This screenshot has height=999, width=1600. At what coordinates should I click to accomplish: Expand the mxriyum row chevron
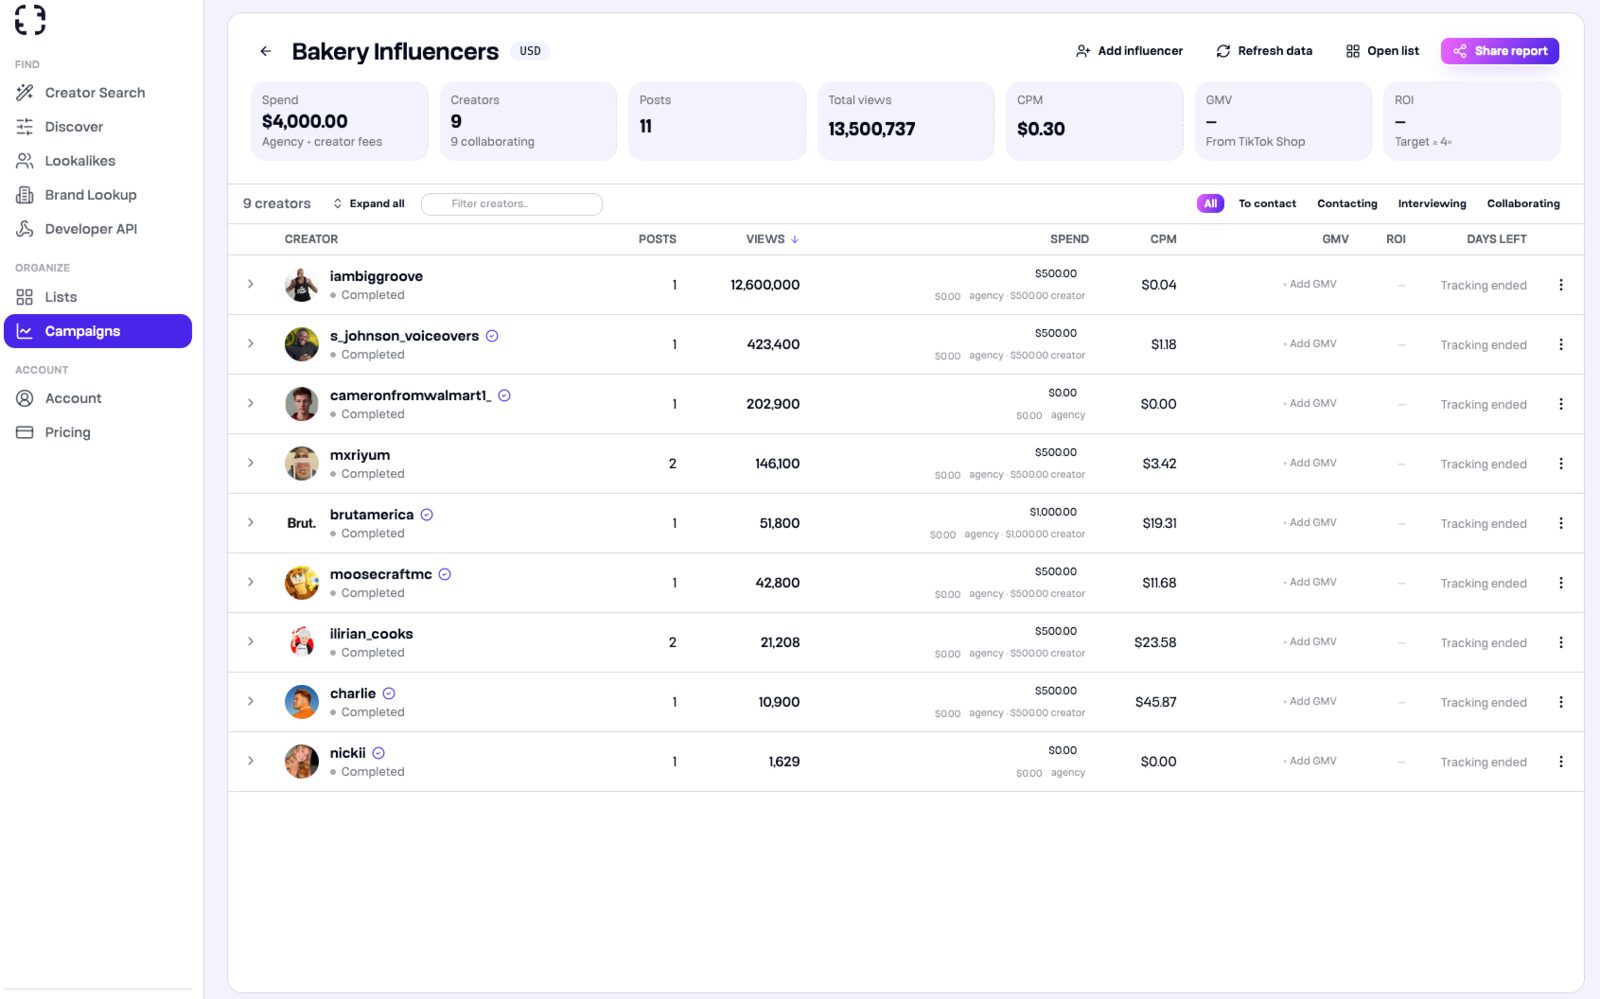[x=251, y=463]
